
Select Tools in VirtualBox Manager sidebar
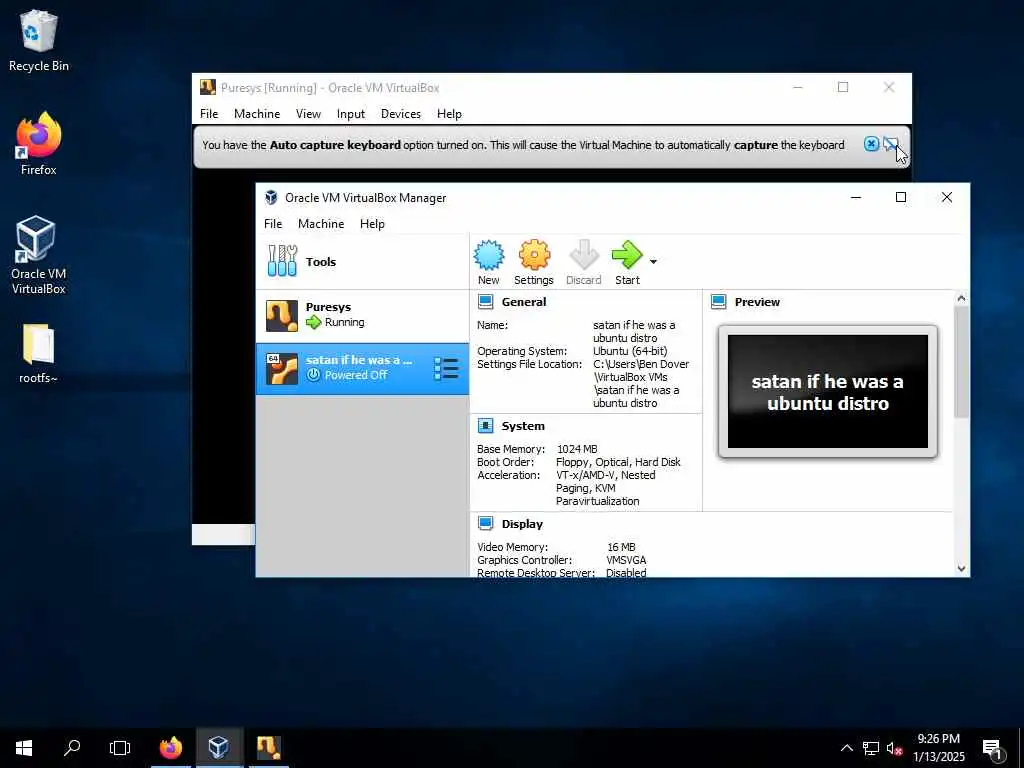coord(362,261)
